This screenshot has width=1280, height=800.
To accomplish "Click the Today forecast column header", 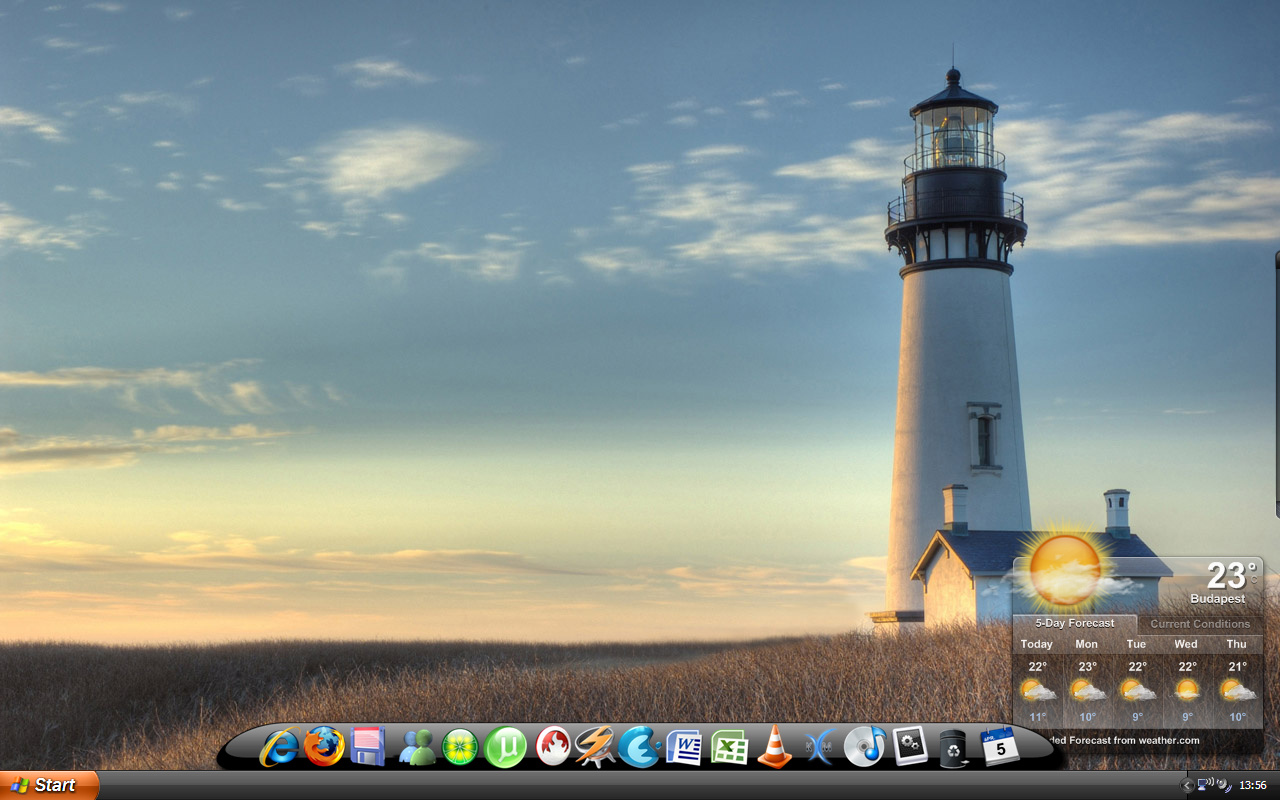I will 1036,644.
